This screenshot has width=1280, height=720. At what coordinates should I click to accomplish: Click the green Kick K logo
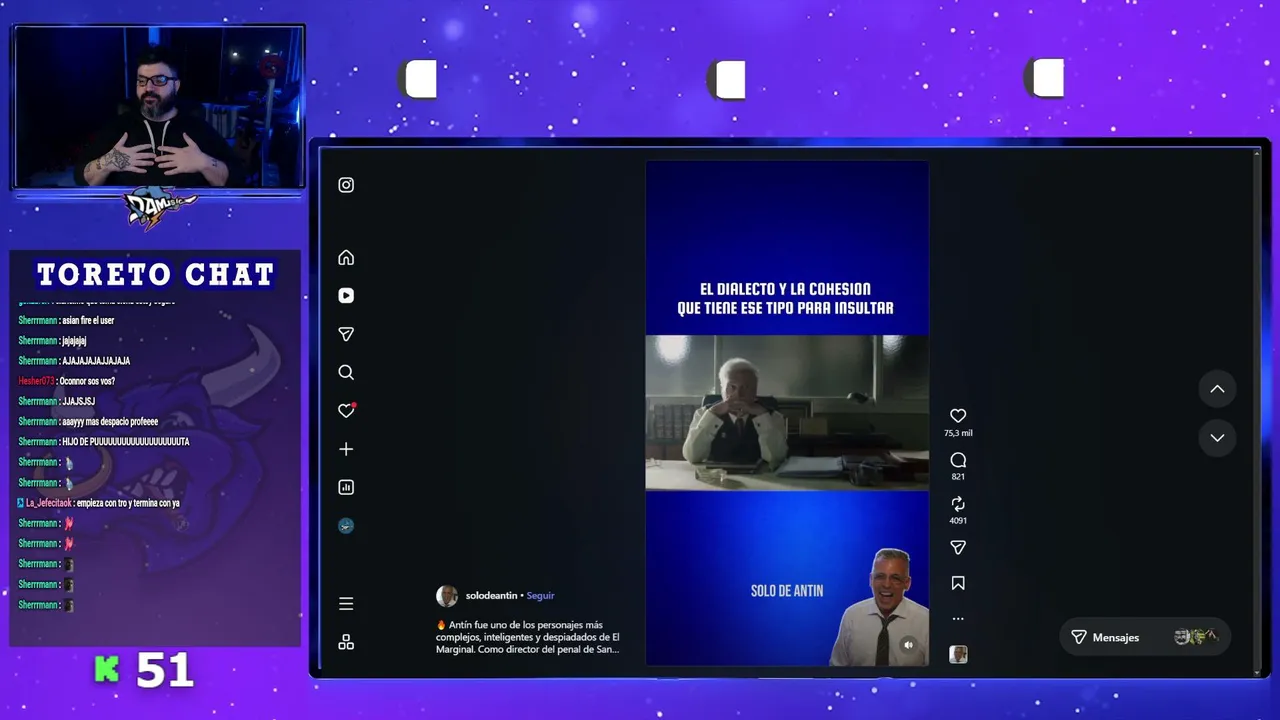[107, 670]
